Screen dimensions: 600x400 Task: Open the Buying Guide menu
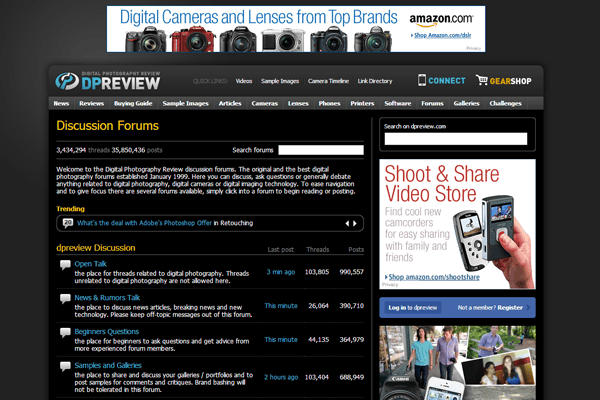[x=133, y=103]
